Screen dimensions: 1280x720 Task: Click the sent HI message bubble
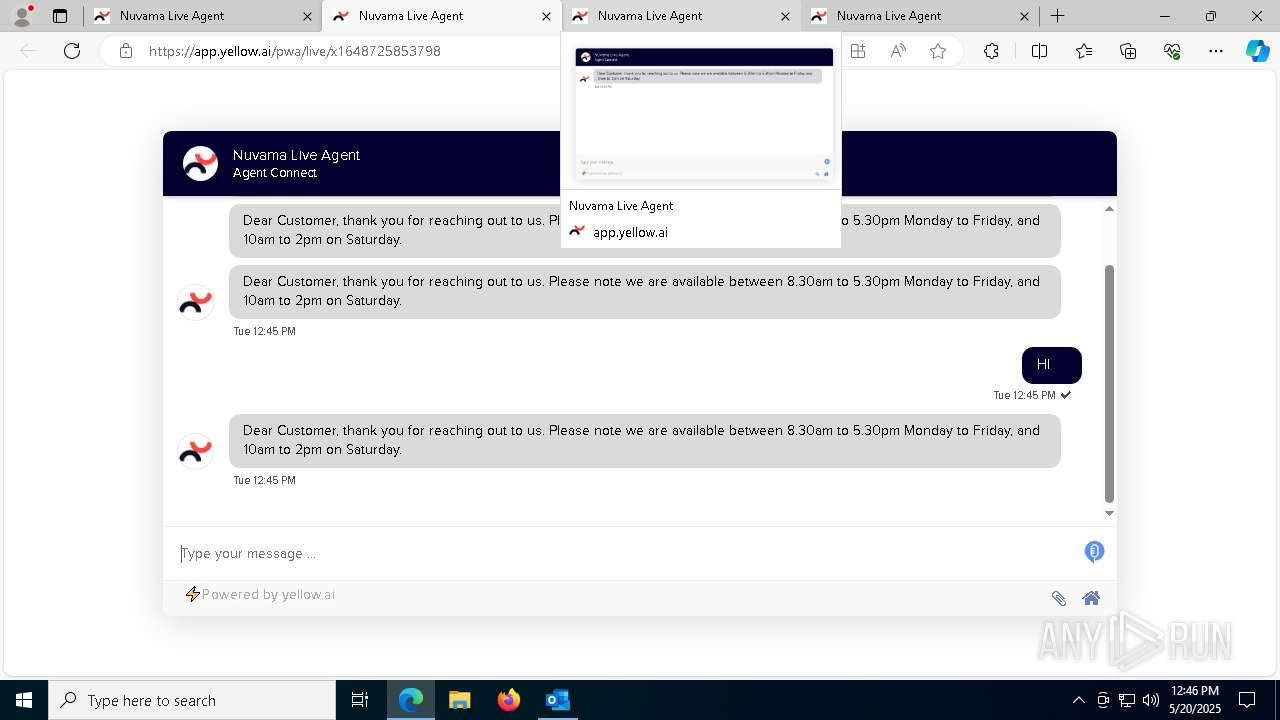[x=1052, y=365]
